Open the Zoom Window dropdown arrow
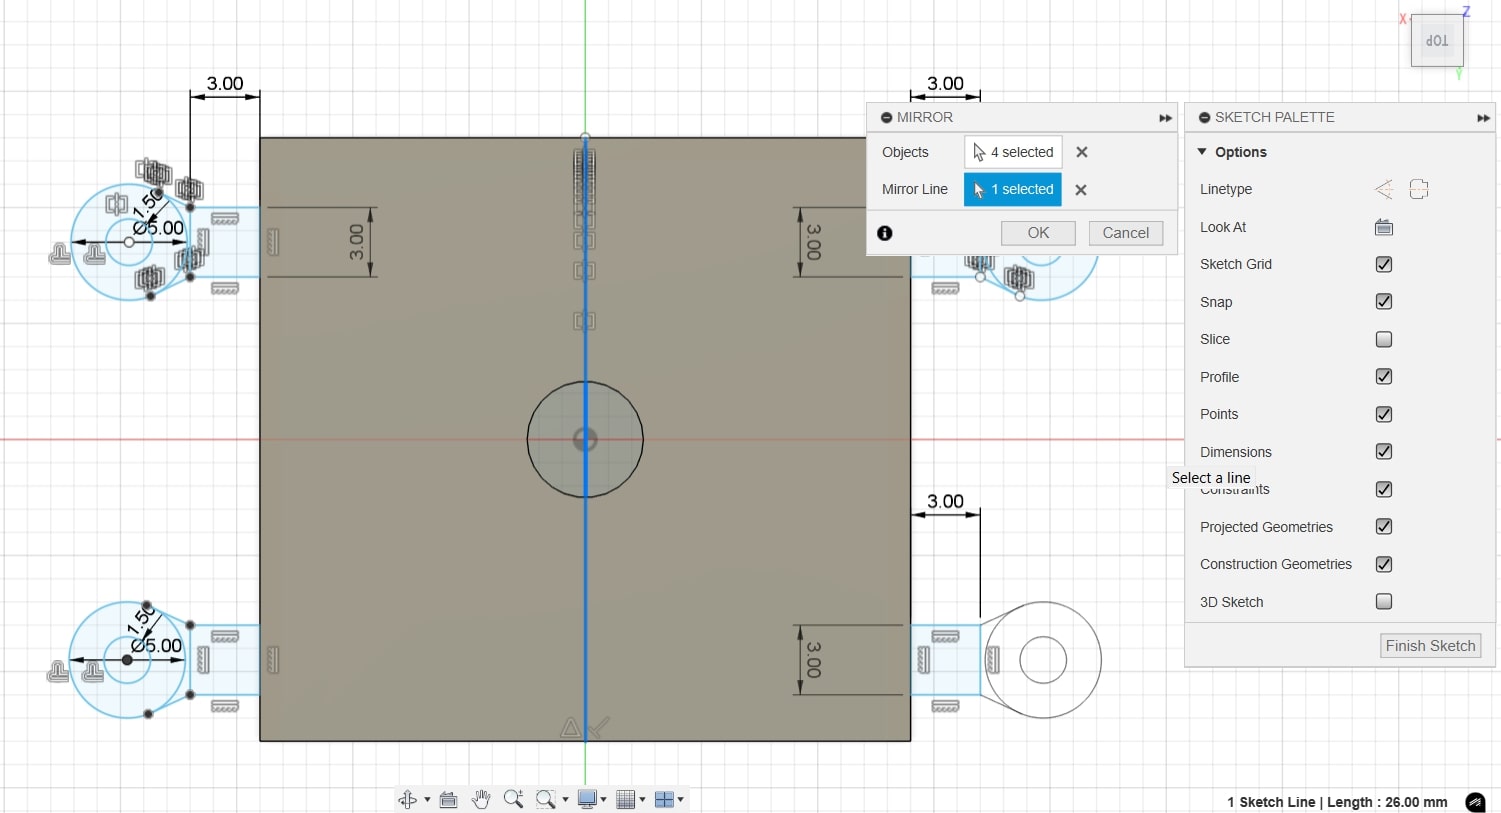 [x=565, y=800]
